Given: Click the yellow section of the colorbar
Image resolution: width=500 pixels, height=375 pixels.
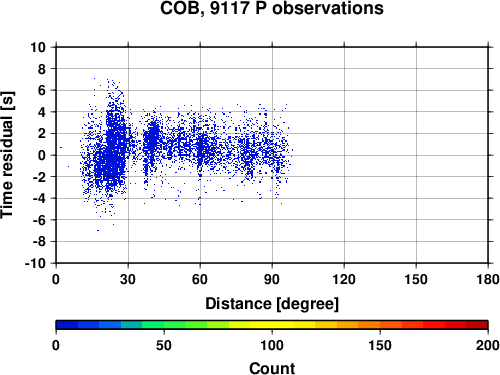Looking at the screenshot, I should click(272, 325).
